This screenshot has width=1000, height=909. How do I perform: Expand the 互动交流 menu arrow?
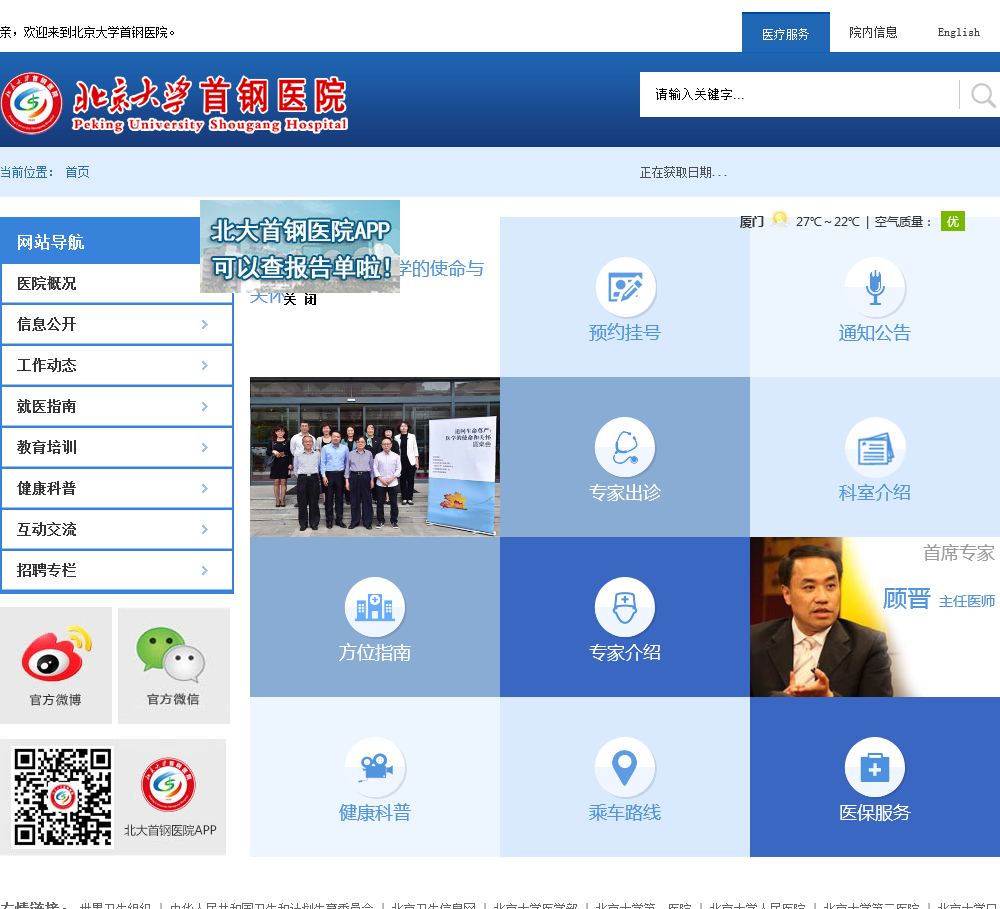click(x=205, y=529)
